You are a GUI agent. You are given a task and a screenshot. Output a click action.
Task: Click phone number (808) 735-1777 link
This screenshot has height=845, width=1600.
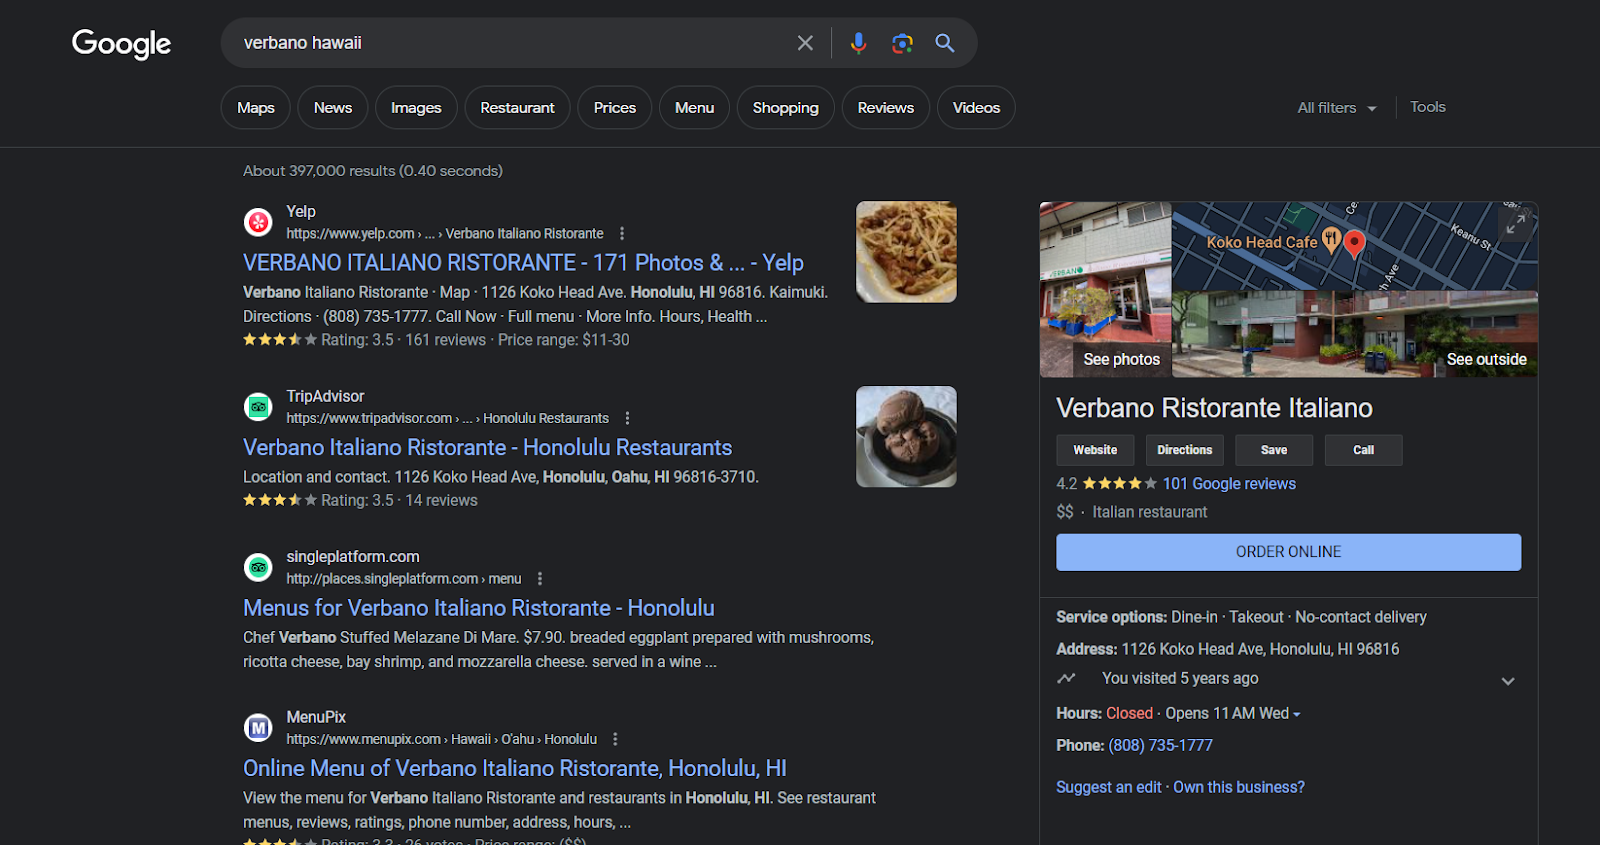point(1160,746)
